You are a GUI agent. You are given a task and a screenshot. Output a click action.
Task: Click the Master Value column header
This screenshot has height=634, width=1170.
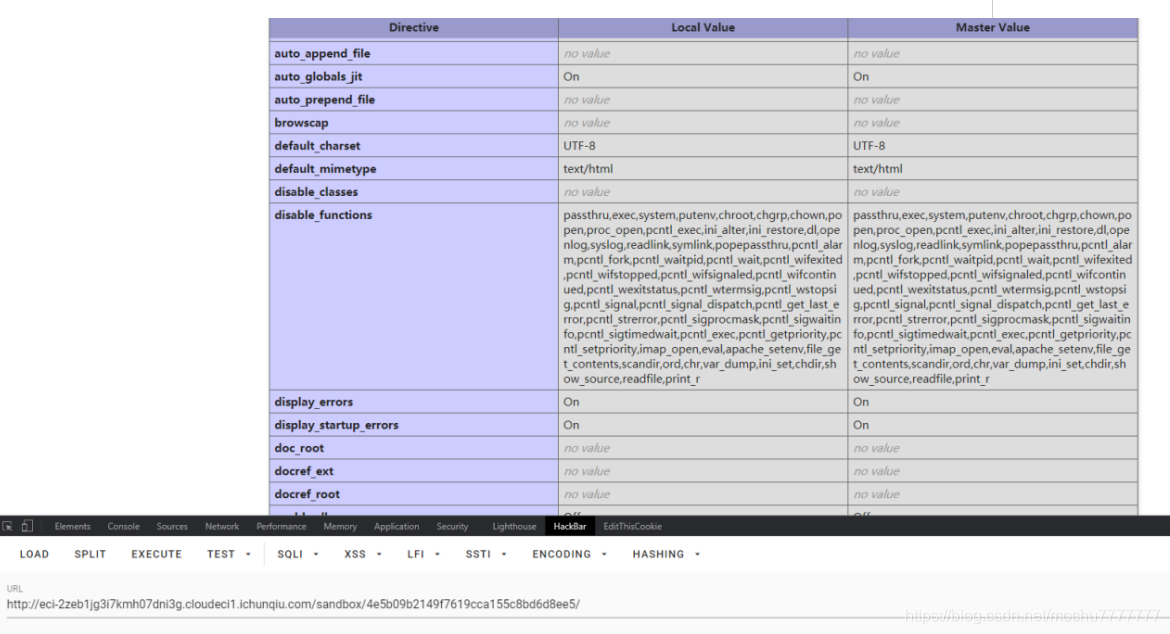point(992,28)
